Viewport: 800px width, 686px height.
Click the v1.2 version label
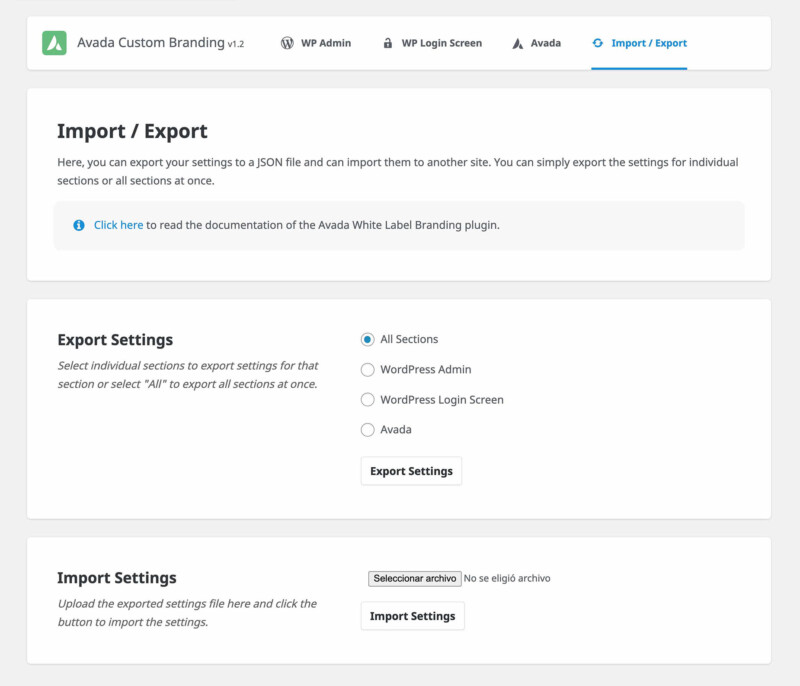(x=235, y=44)
